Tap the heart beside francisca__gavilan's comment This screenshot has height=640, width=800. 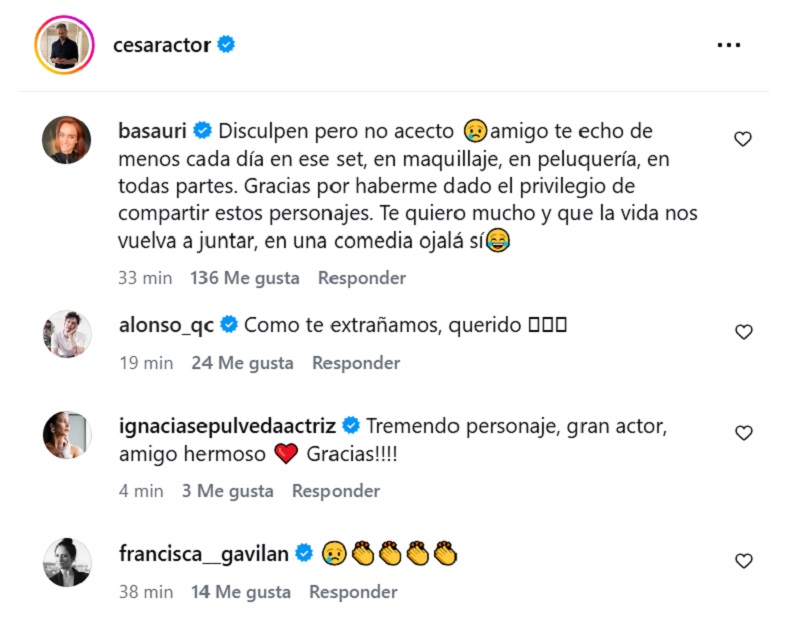pos(743,561)
